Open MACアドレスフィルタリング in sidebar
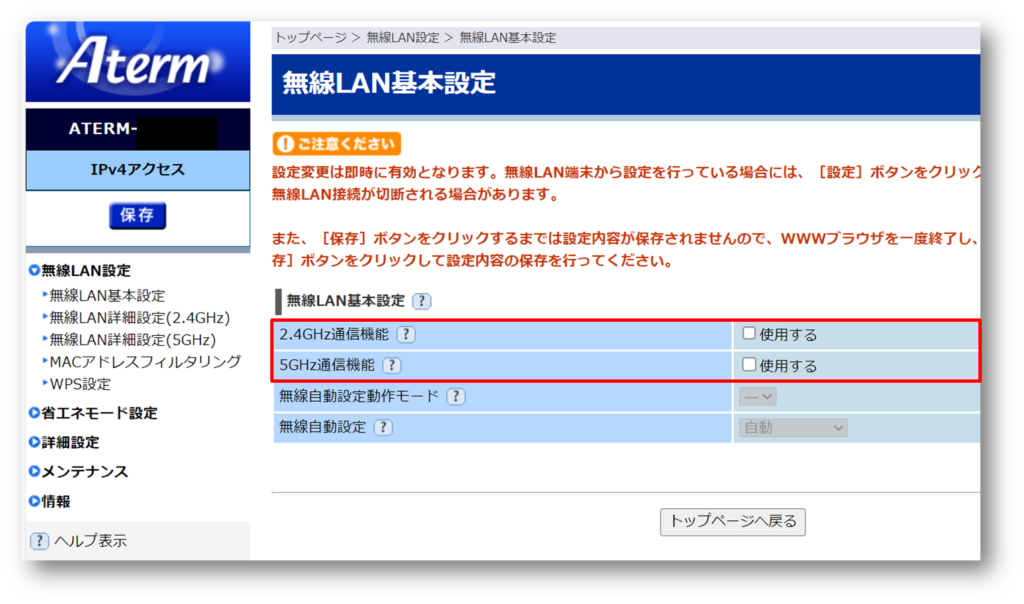This screenshot has width=1024, height=604. (x=145, y=362)
